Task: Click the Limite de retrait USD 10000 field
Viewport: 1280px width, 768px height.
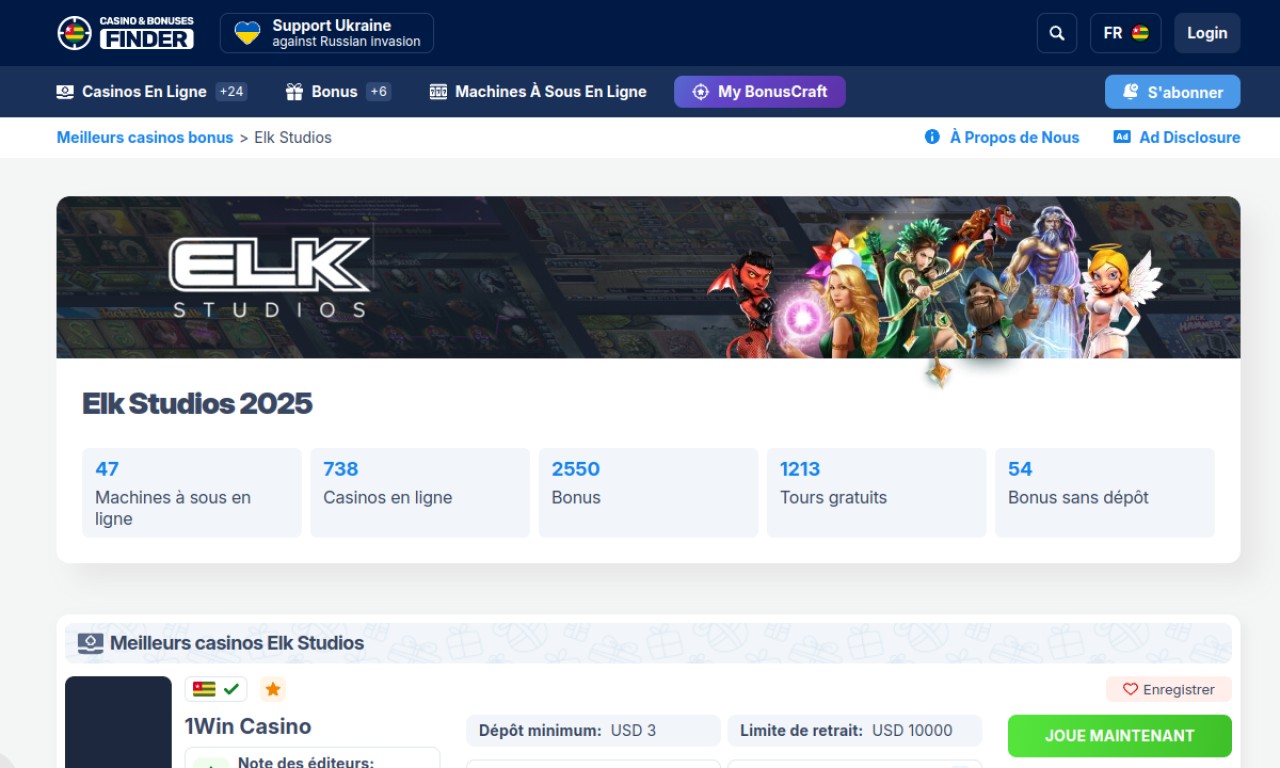Action: (854, 730)
